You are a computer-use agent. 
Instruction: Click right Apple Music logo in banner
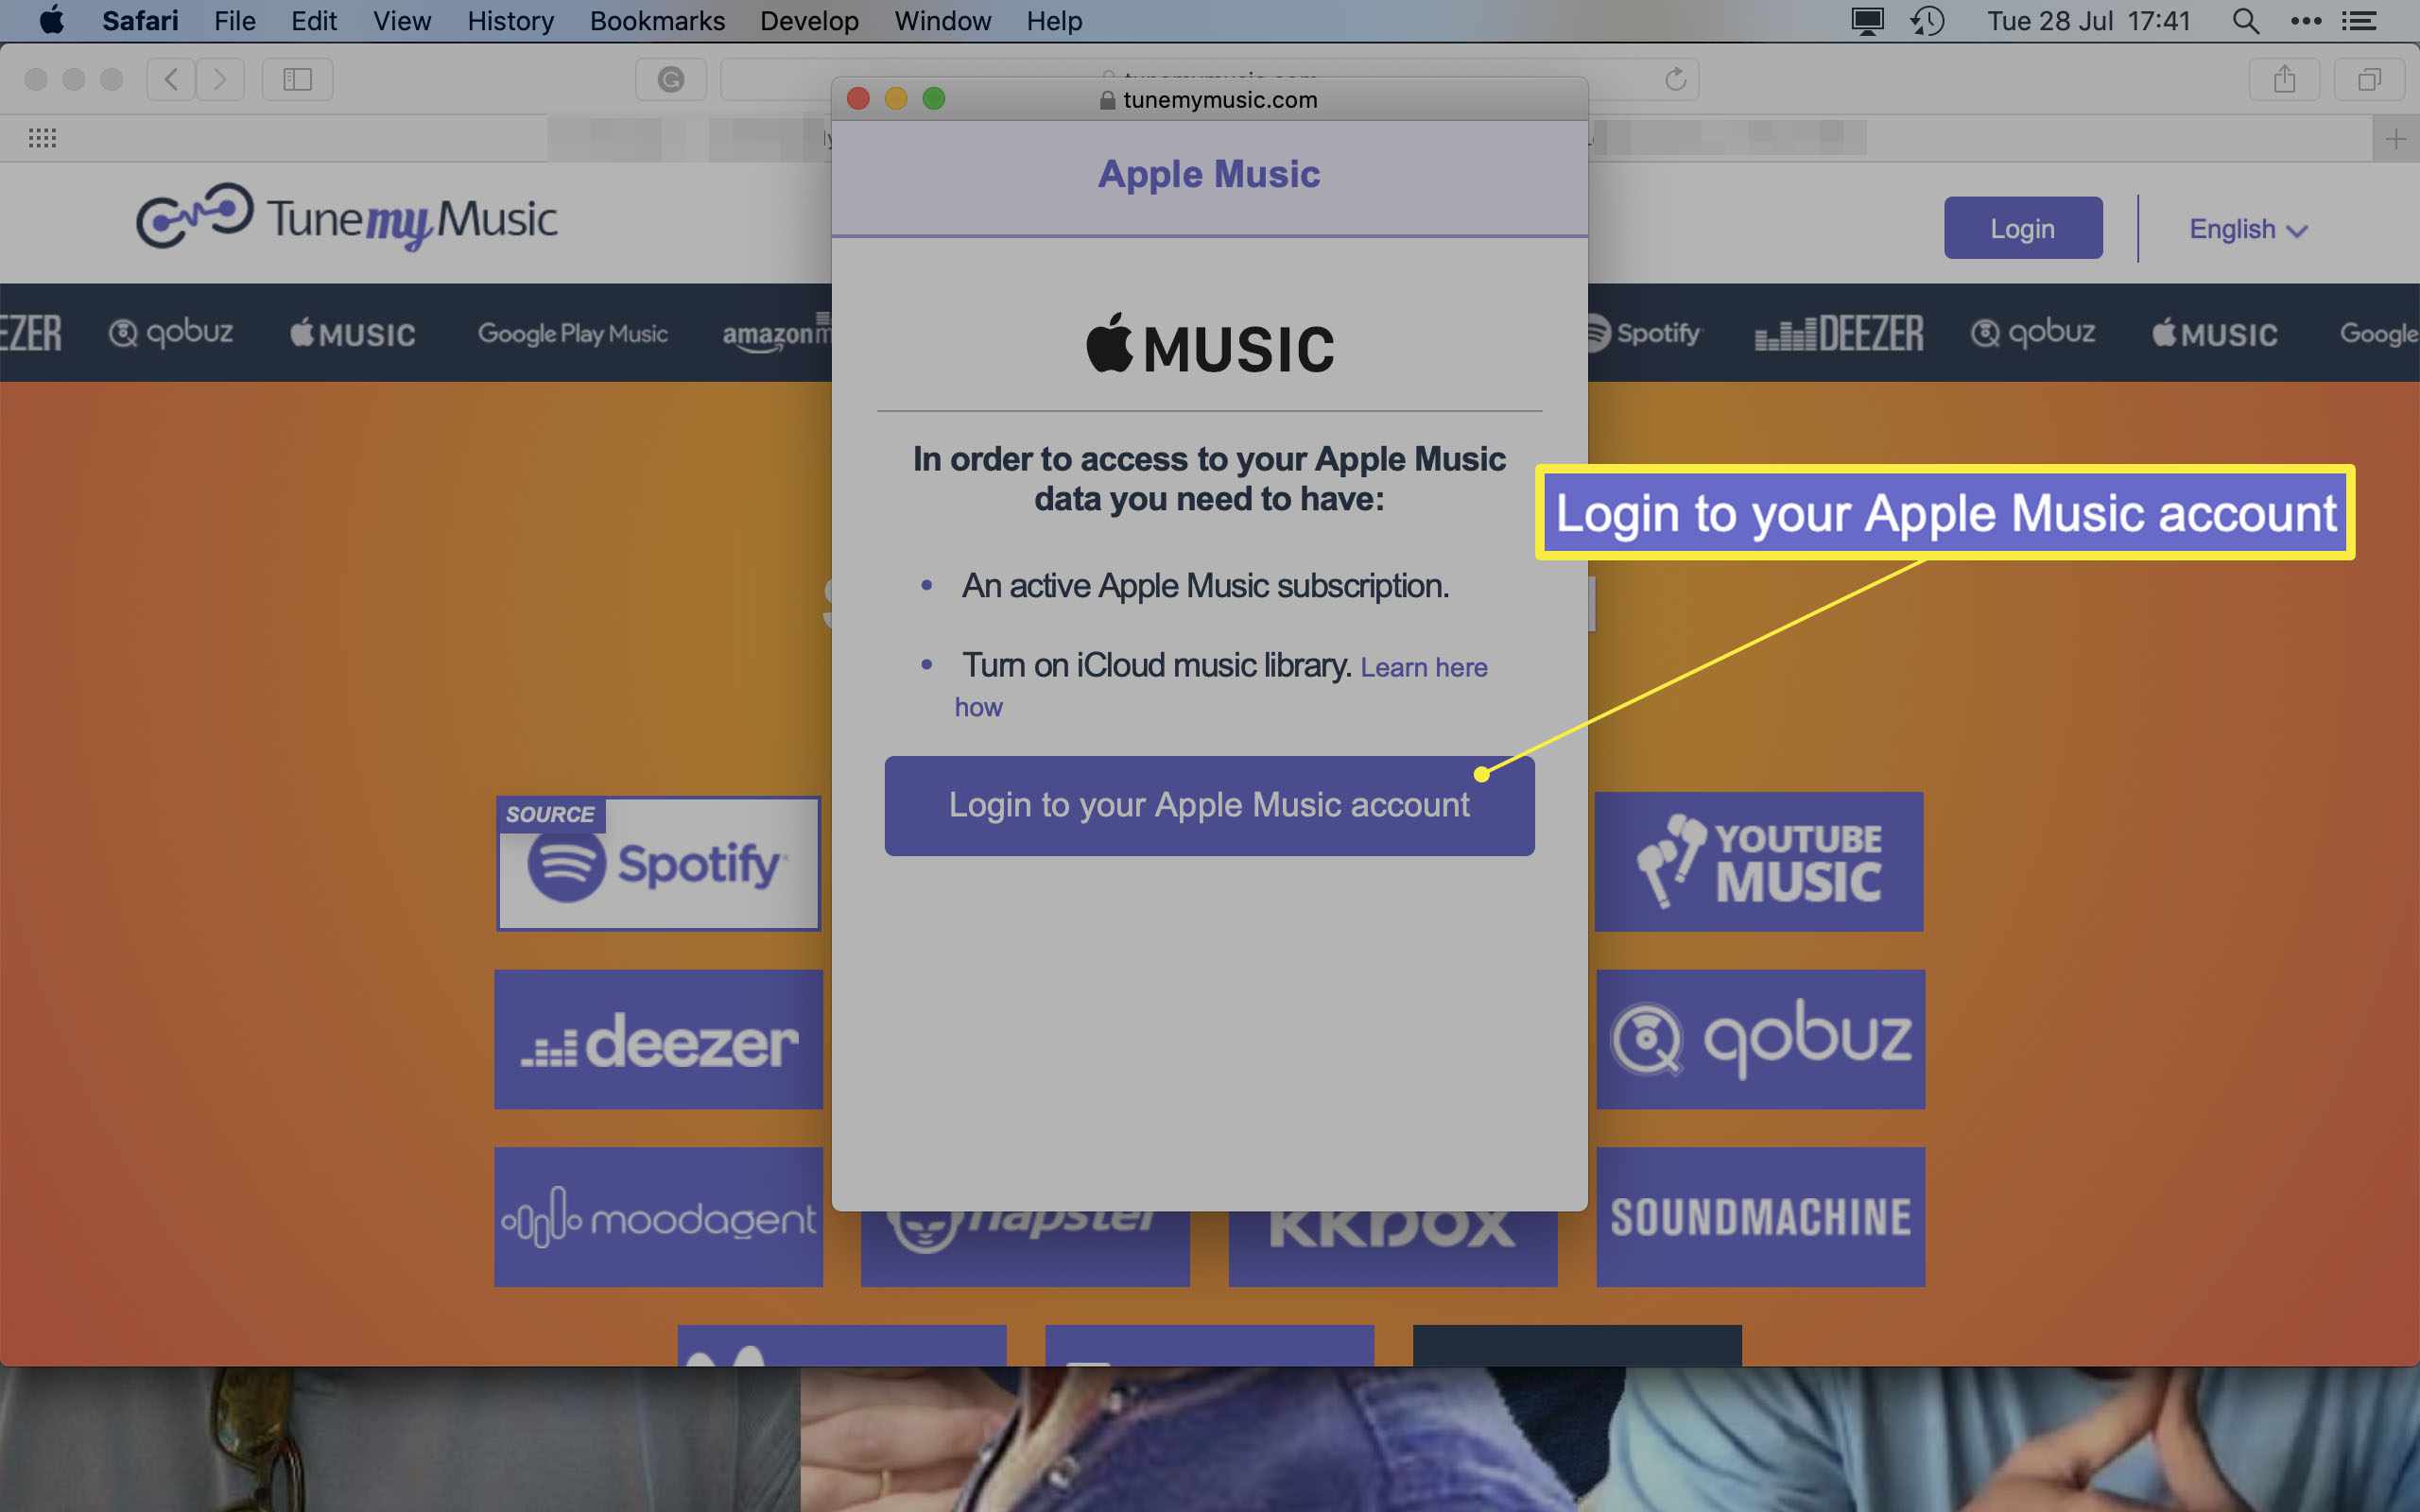click(2214, 333)
